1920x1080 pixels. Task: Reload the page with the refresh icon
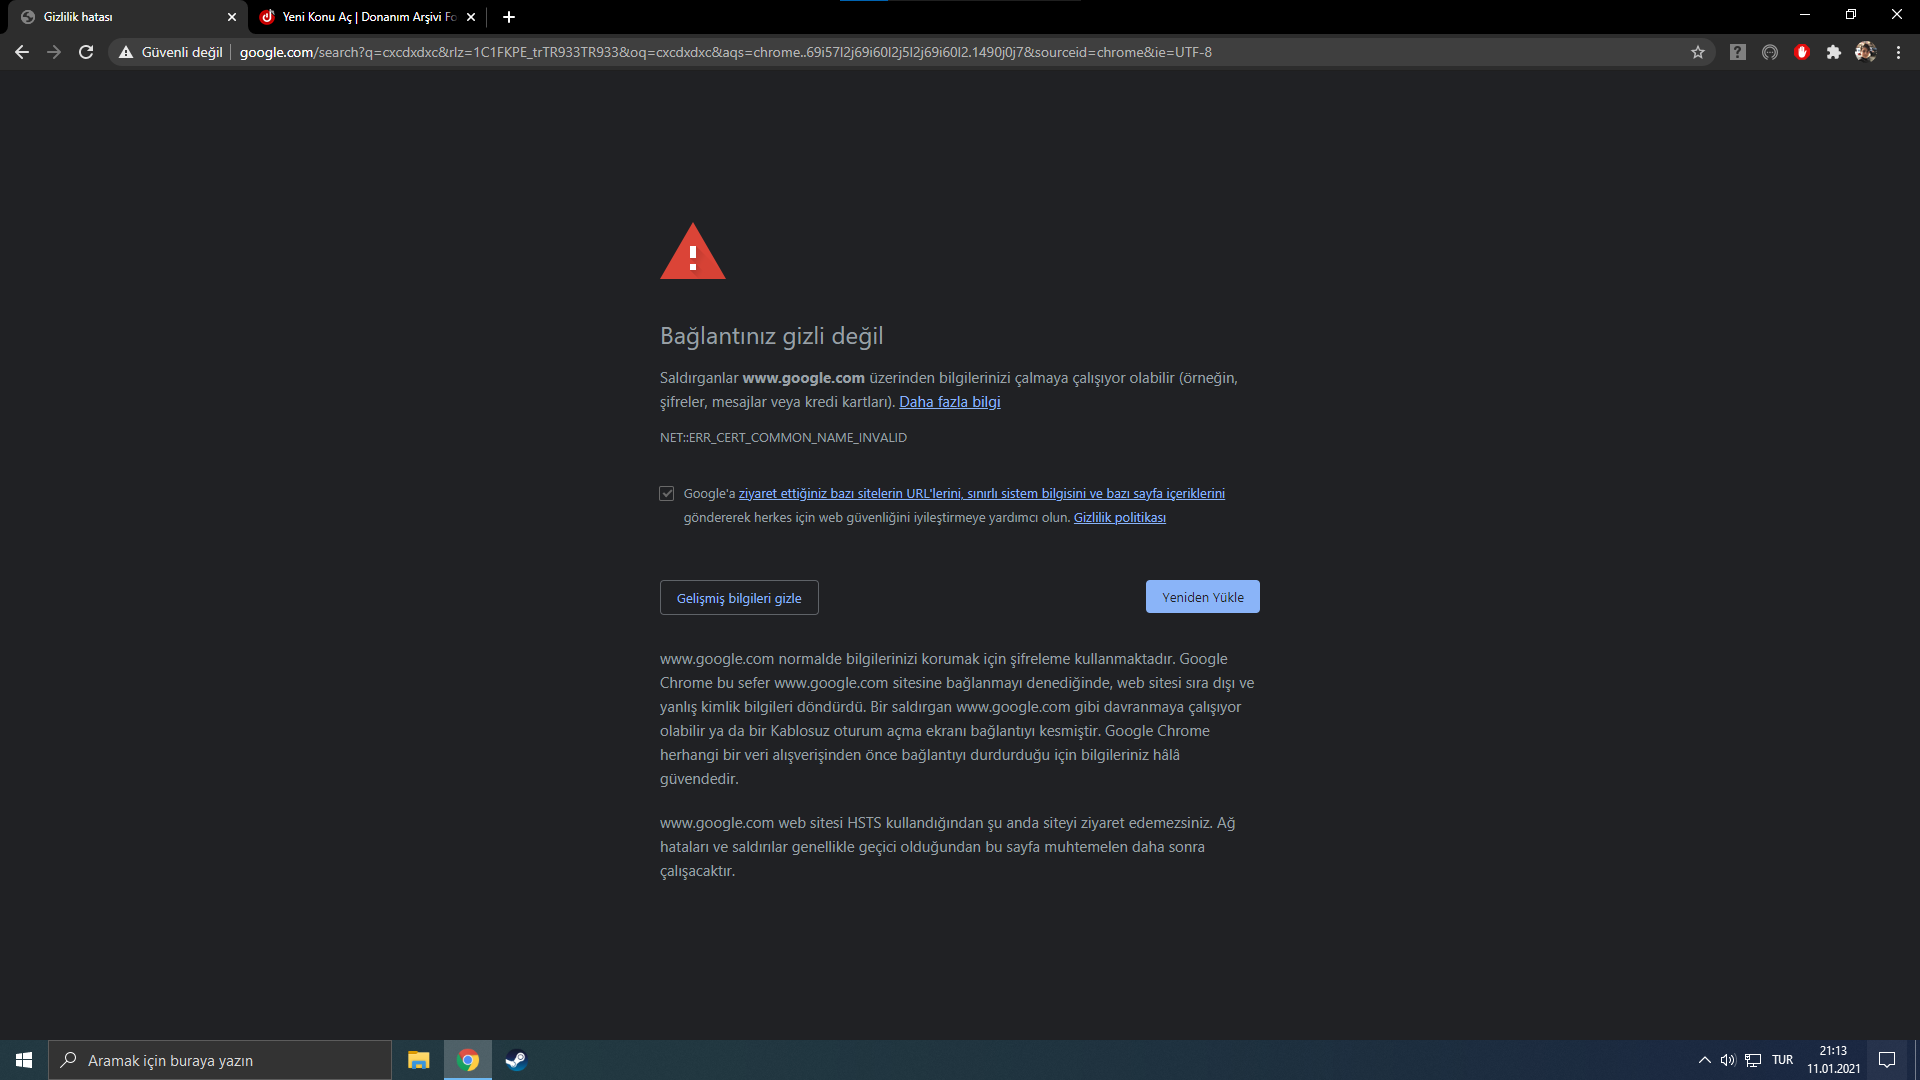pos(86,52)
